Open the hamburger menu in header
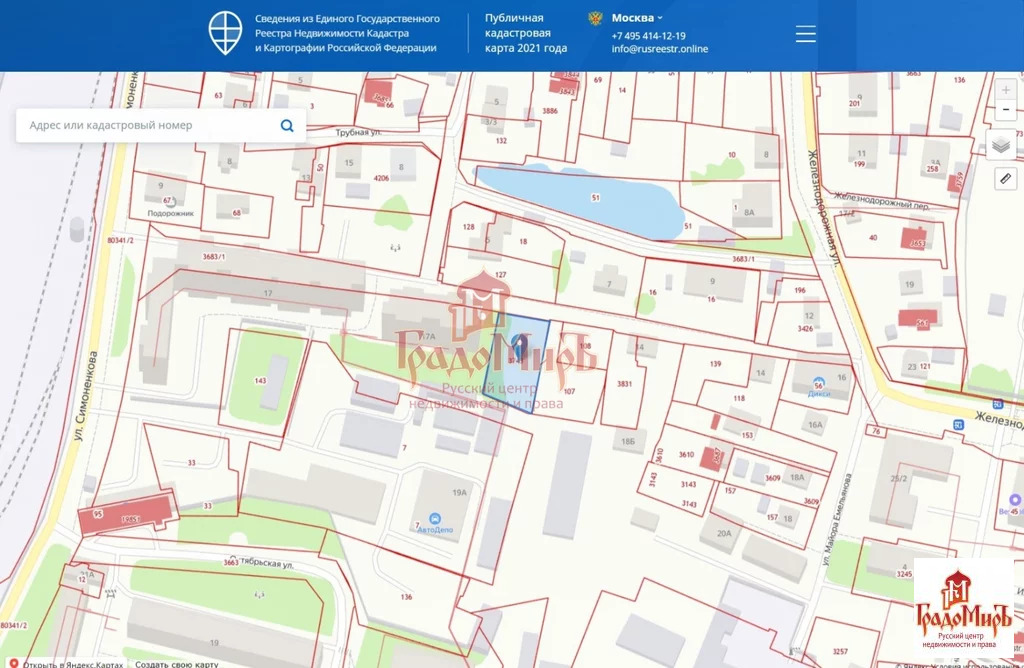 805,34
